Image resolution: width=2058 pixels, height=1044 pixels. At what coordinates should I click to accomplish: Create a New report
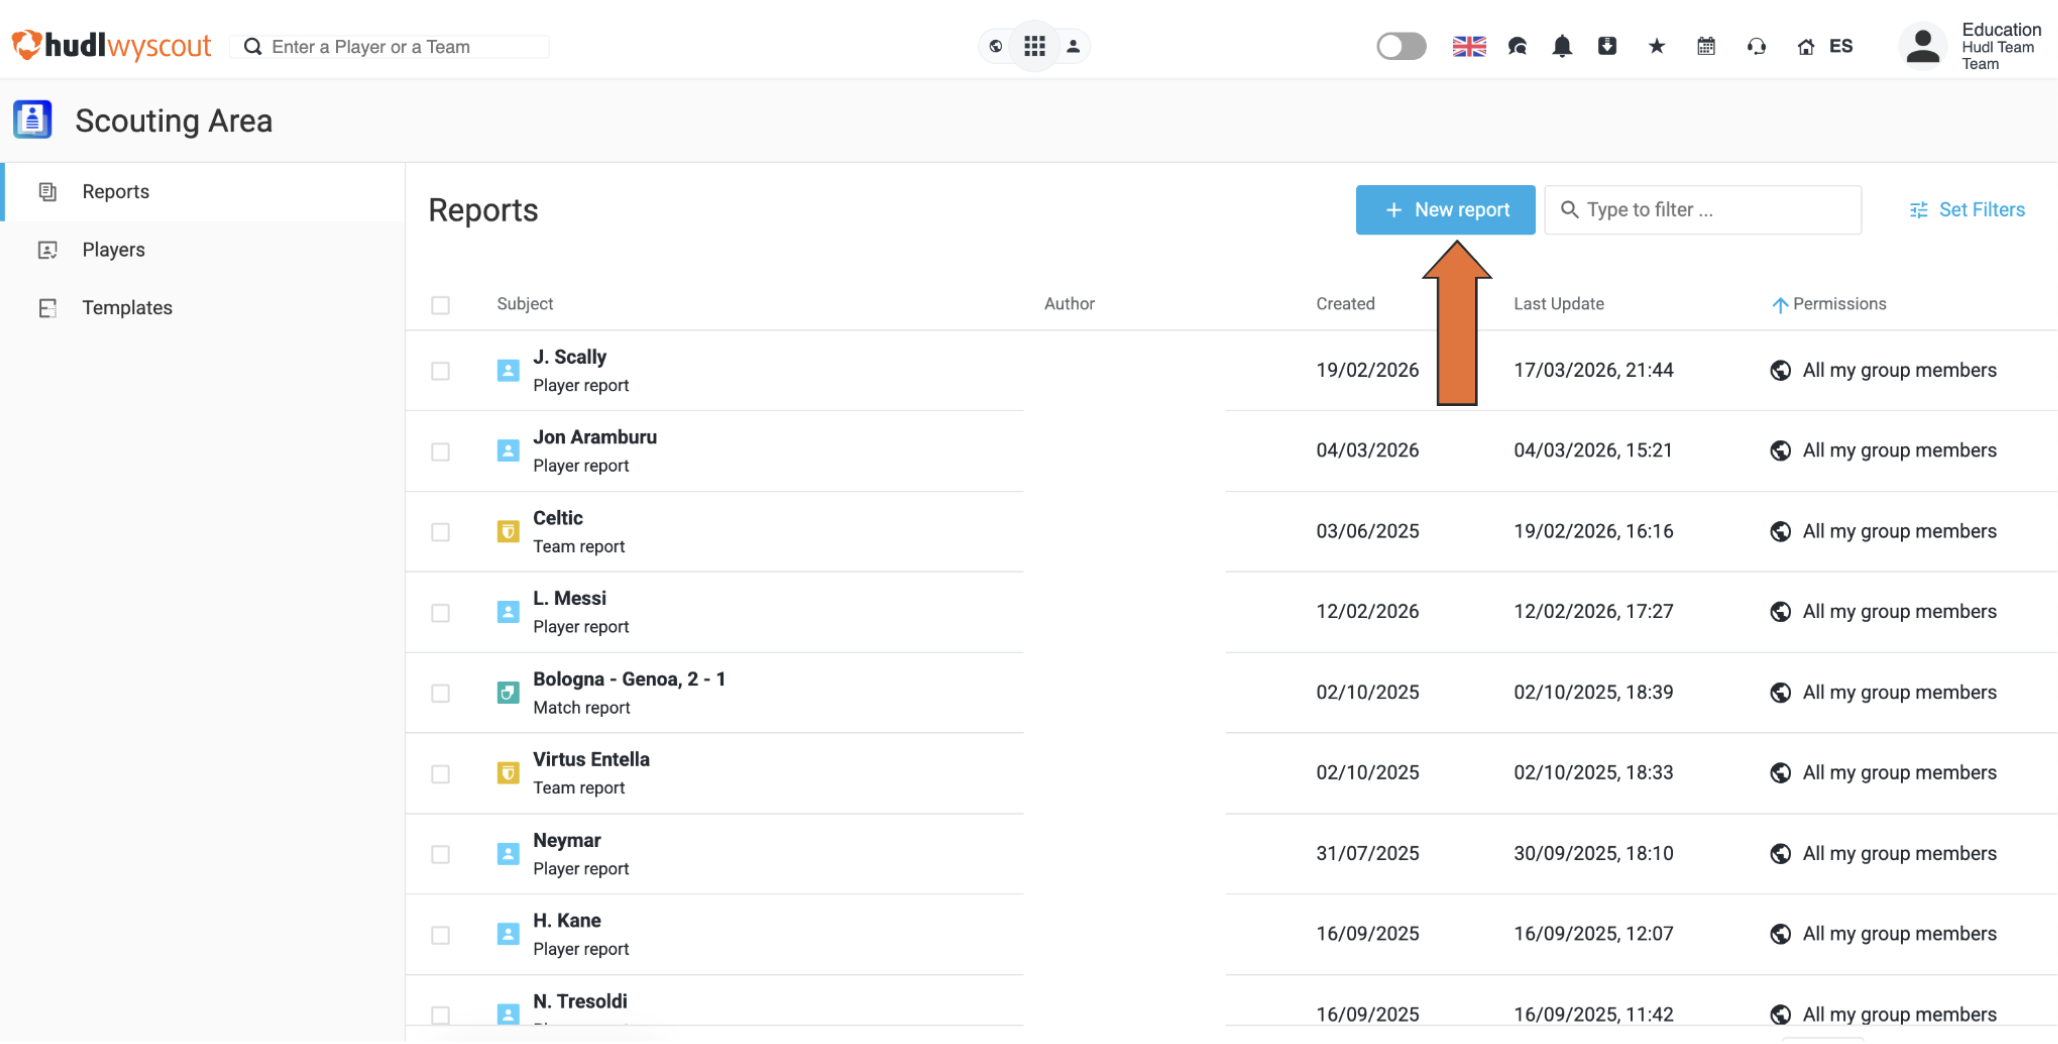[1445, 210]
